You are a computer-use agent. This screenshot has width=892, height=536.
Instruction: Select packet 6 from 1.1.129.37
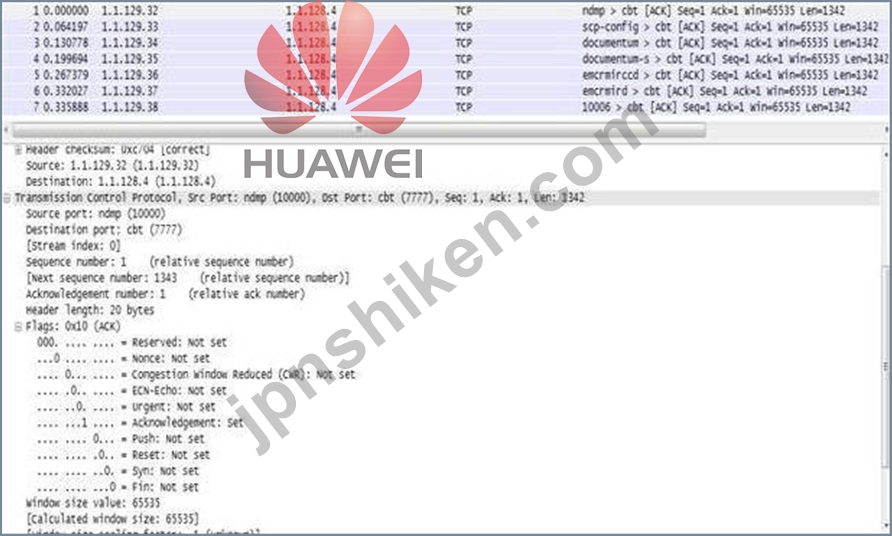(x=446, y=91)
